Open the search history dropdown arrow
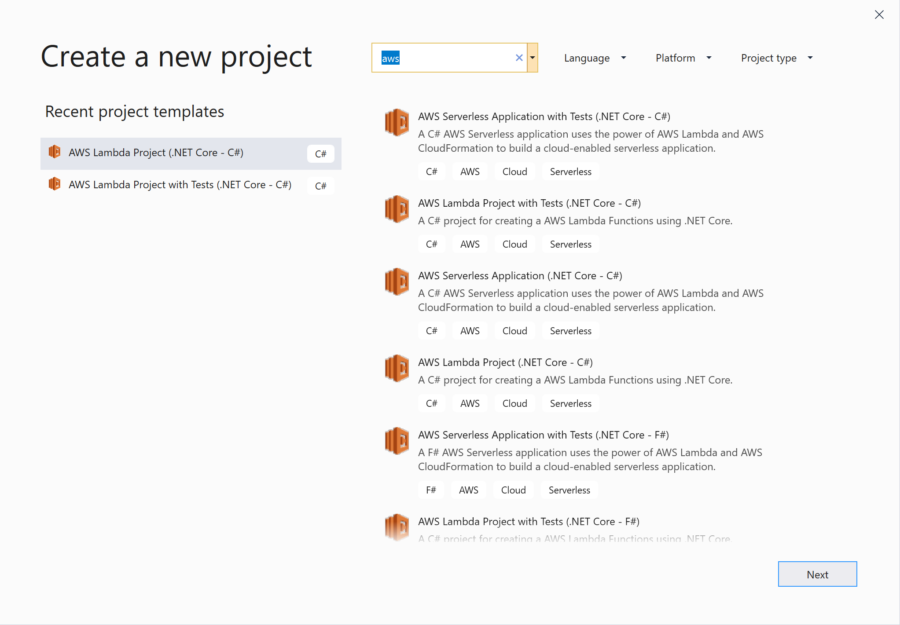Viewport: 900px width, 625px height. coord(533,58)
